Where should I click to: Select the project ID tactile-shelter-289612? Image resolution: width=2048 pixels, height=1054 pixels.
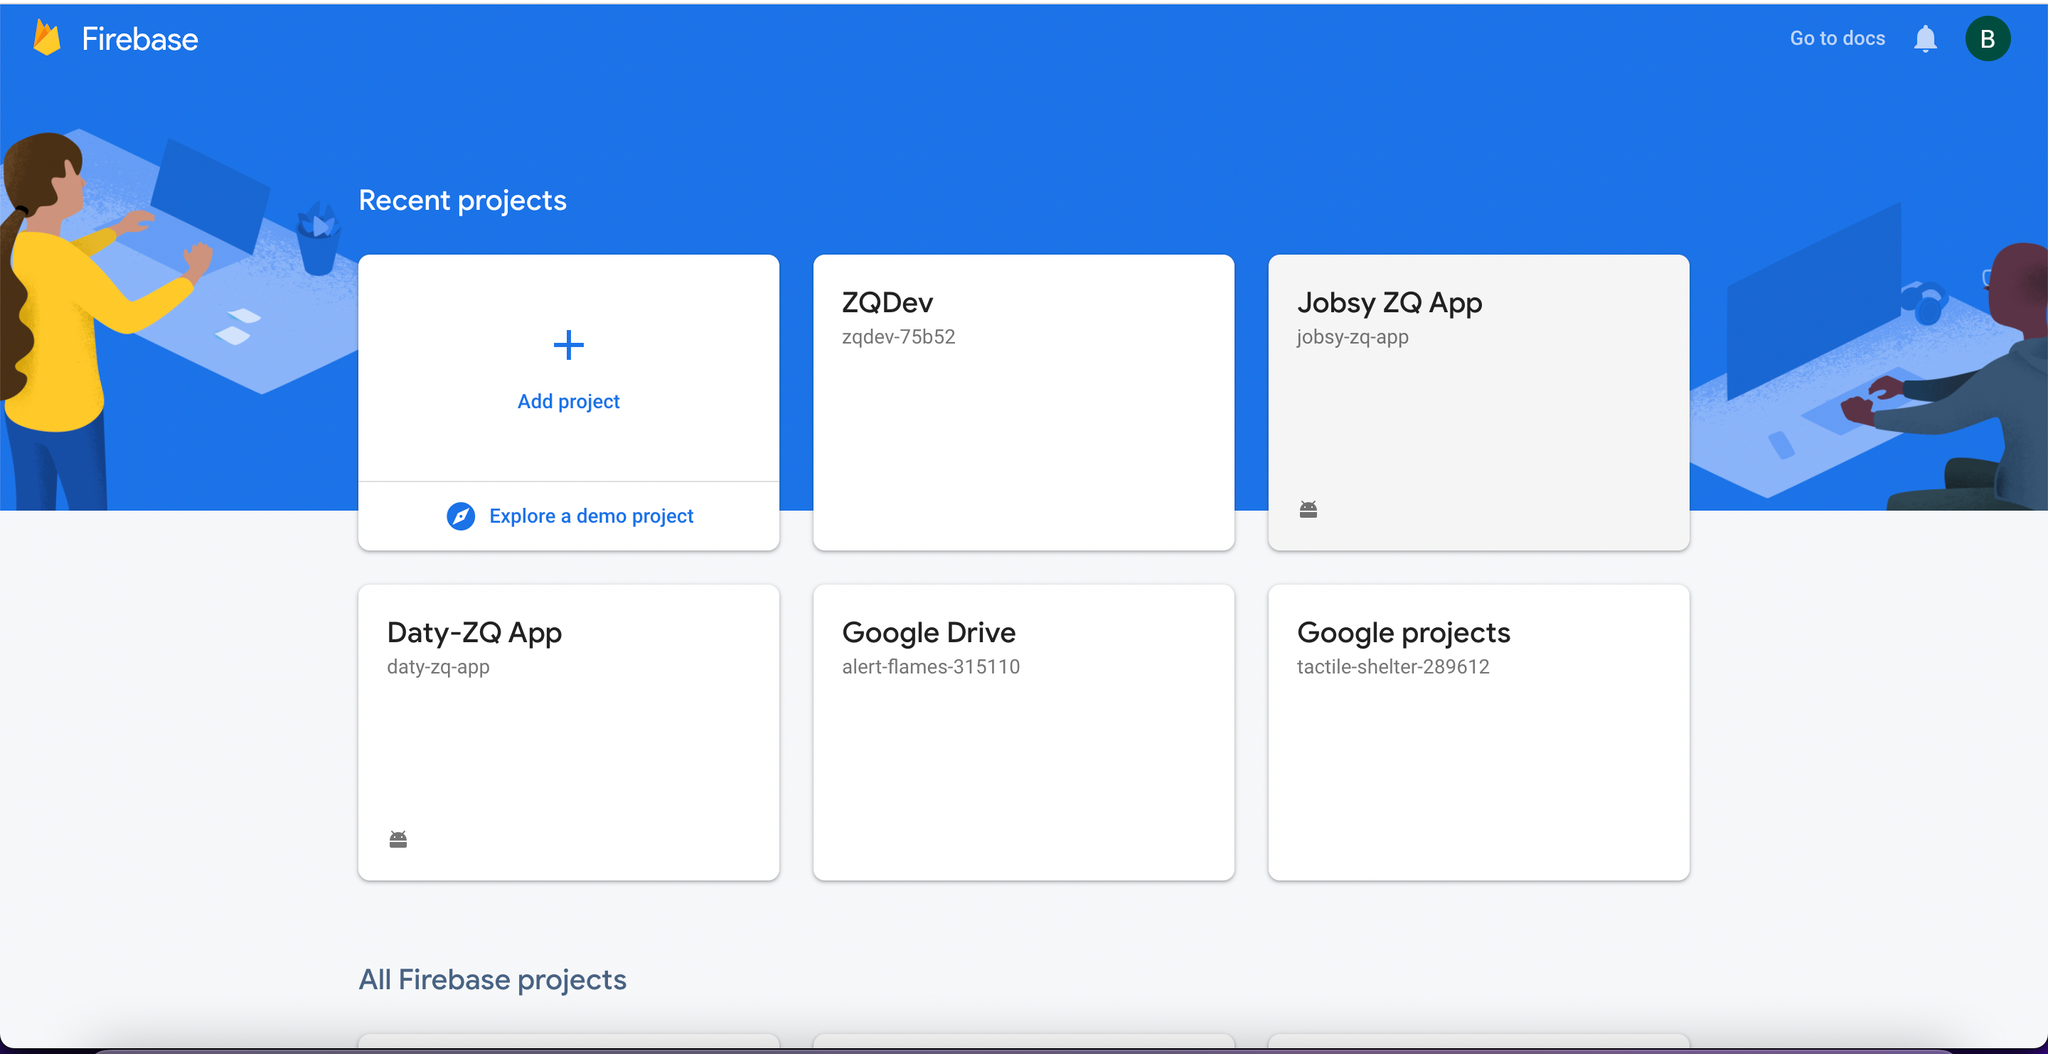click(x=1393, y=667)
